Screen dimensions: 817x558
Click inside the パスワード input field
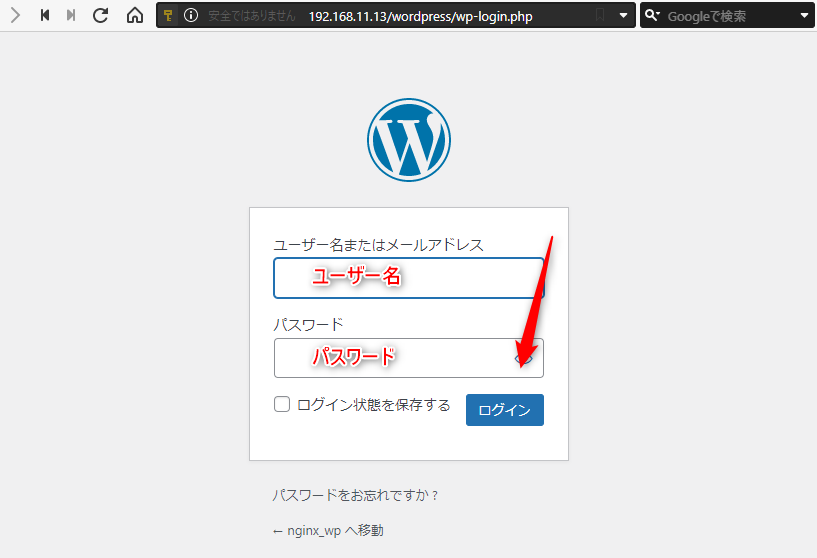point(395,358)
